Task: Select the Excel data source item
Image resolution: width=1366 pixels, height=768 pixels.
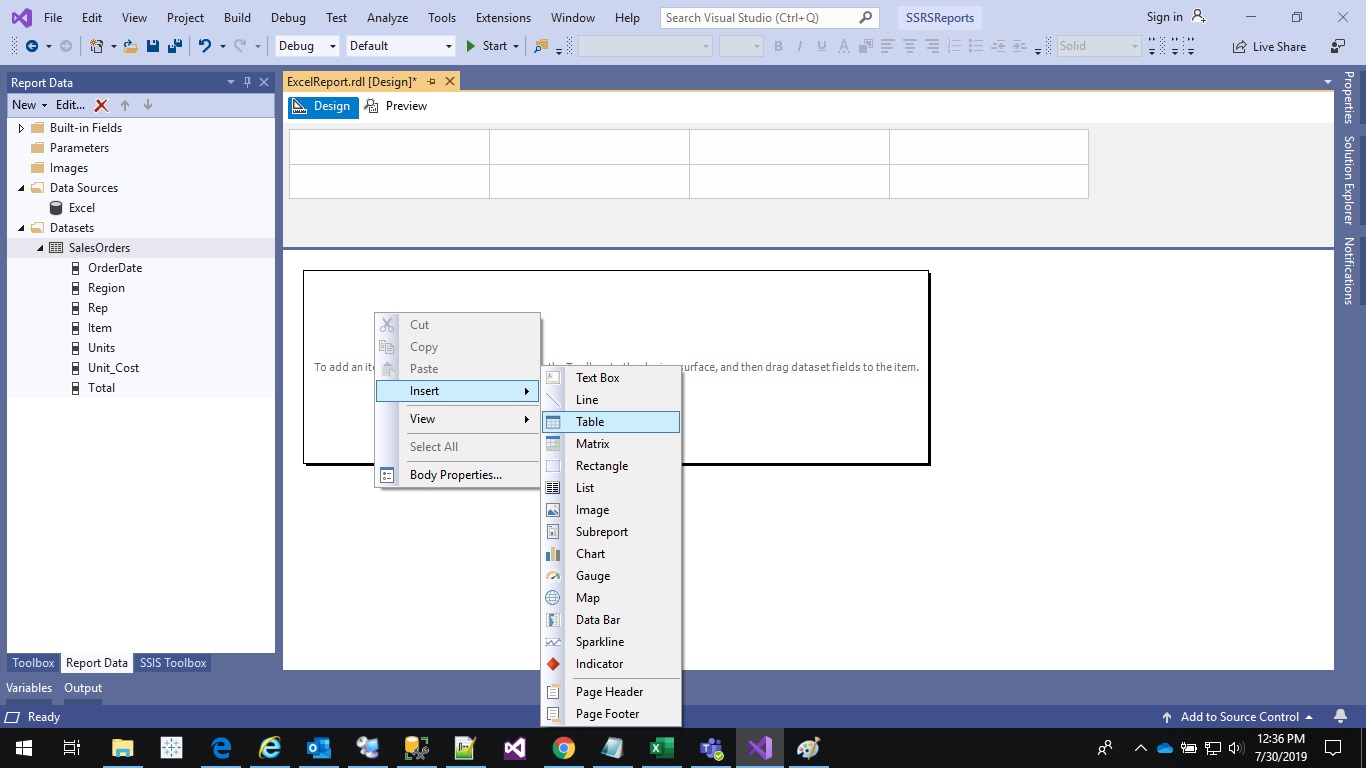Action: (x=82, y=208)
